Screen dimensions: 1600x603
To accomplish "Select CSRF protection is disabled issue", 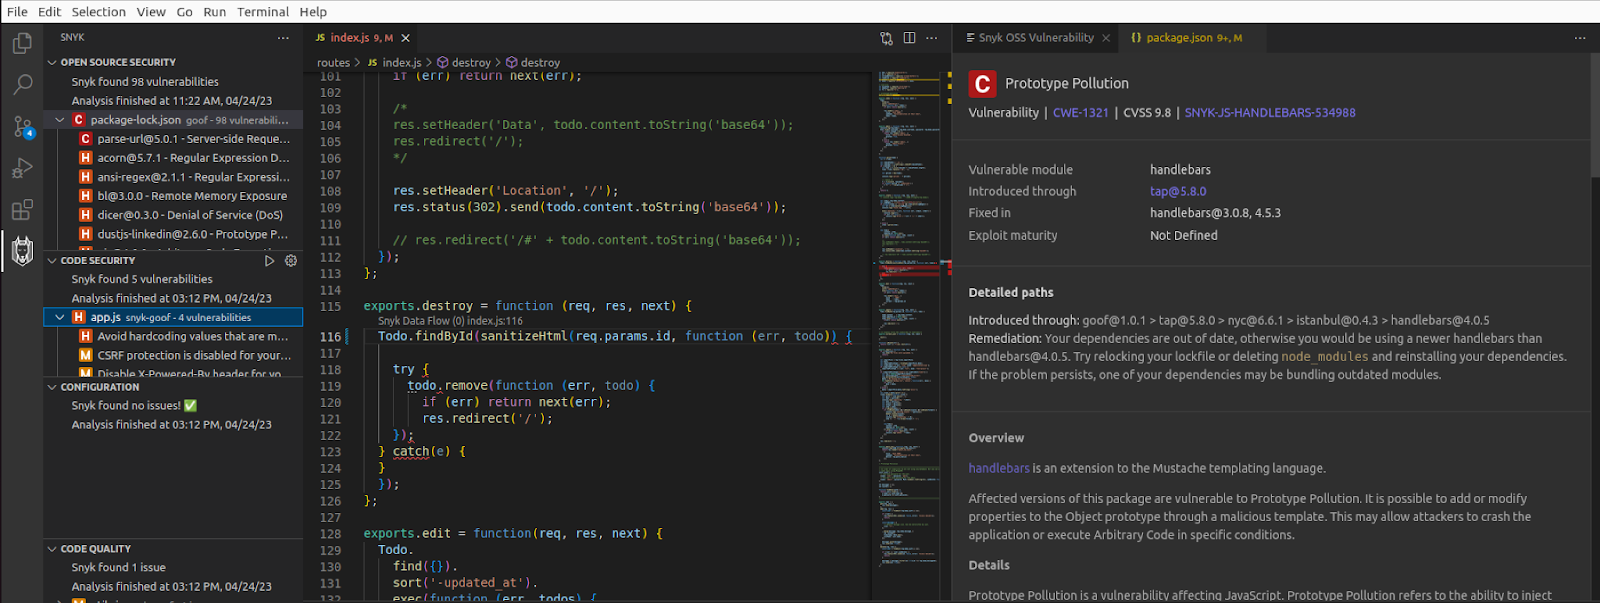I will pos(194,355).
